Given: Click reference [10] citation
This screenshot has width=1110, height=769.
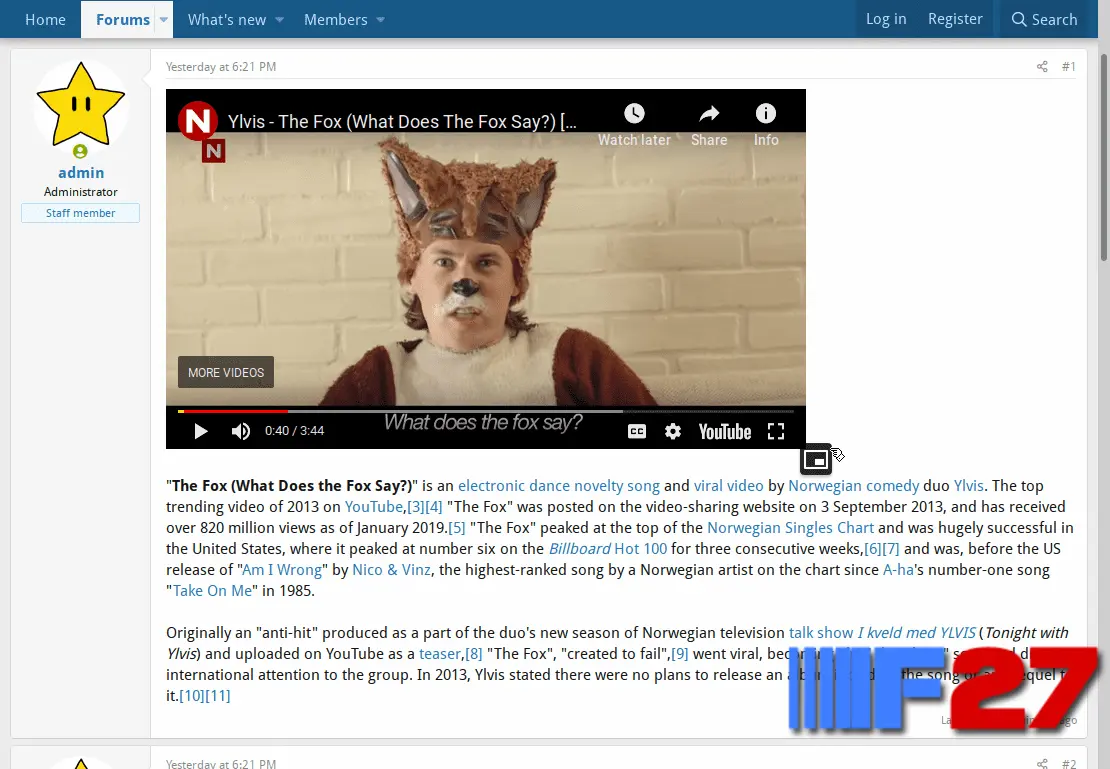Looking at the screenshot, I should point(192,696).
